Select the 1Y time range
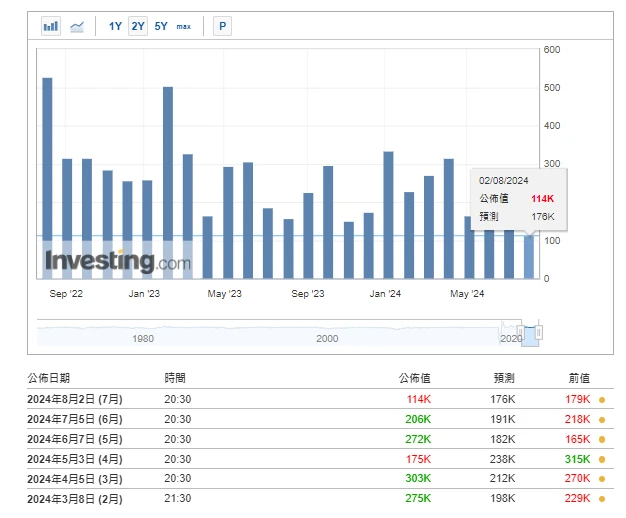626x518 pixels. click(116, 26)
